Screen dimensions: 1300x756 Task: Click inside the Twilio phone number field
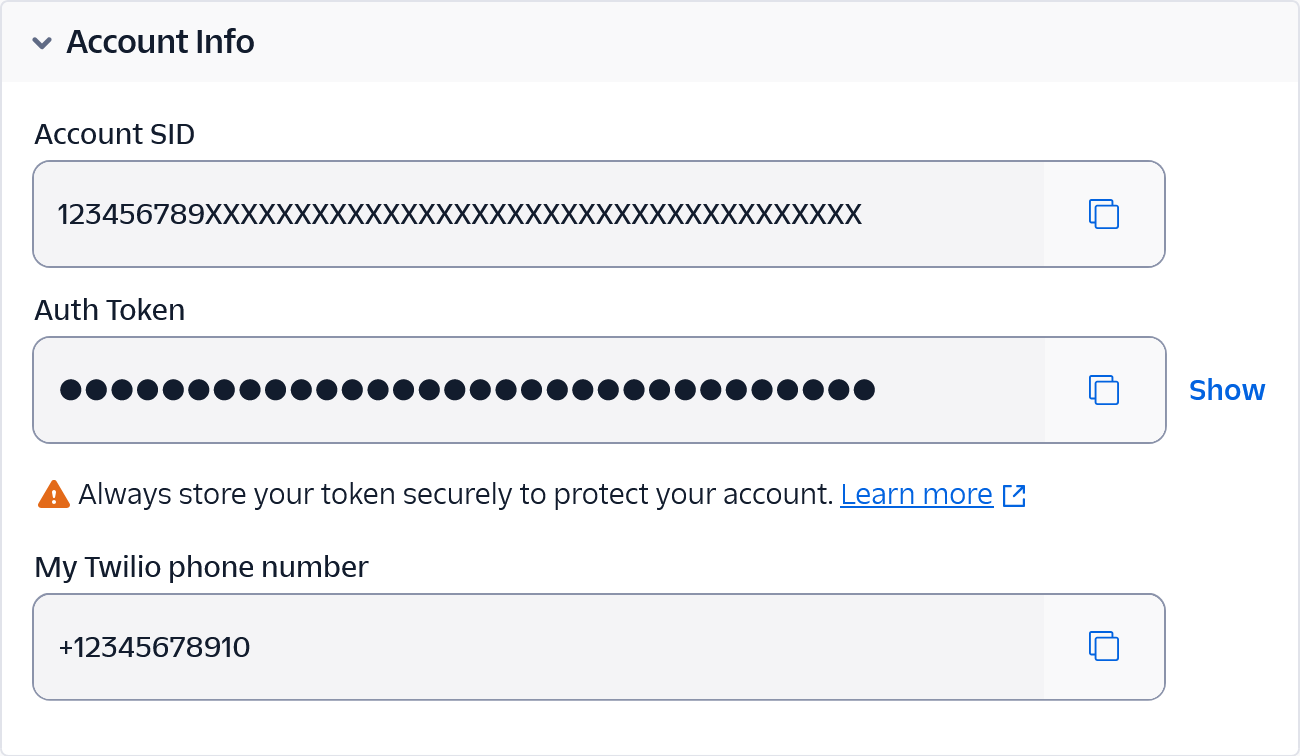[x=500, y=646]
